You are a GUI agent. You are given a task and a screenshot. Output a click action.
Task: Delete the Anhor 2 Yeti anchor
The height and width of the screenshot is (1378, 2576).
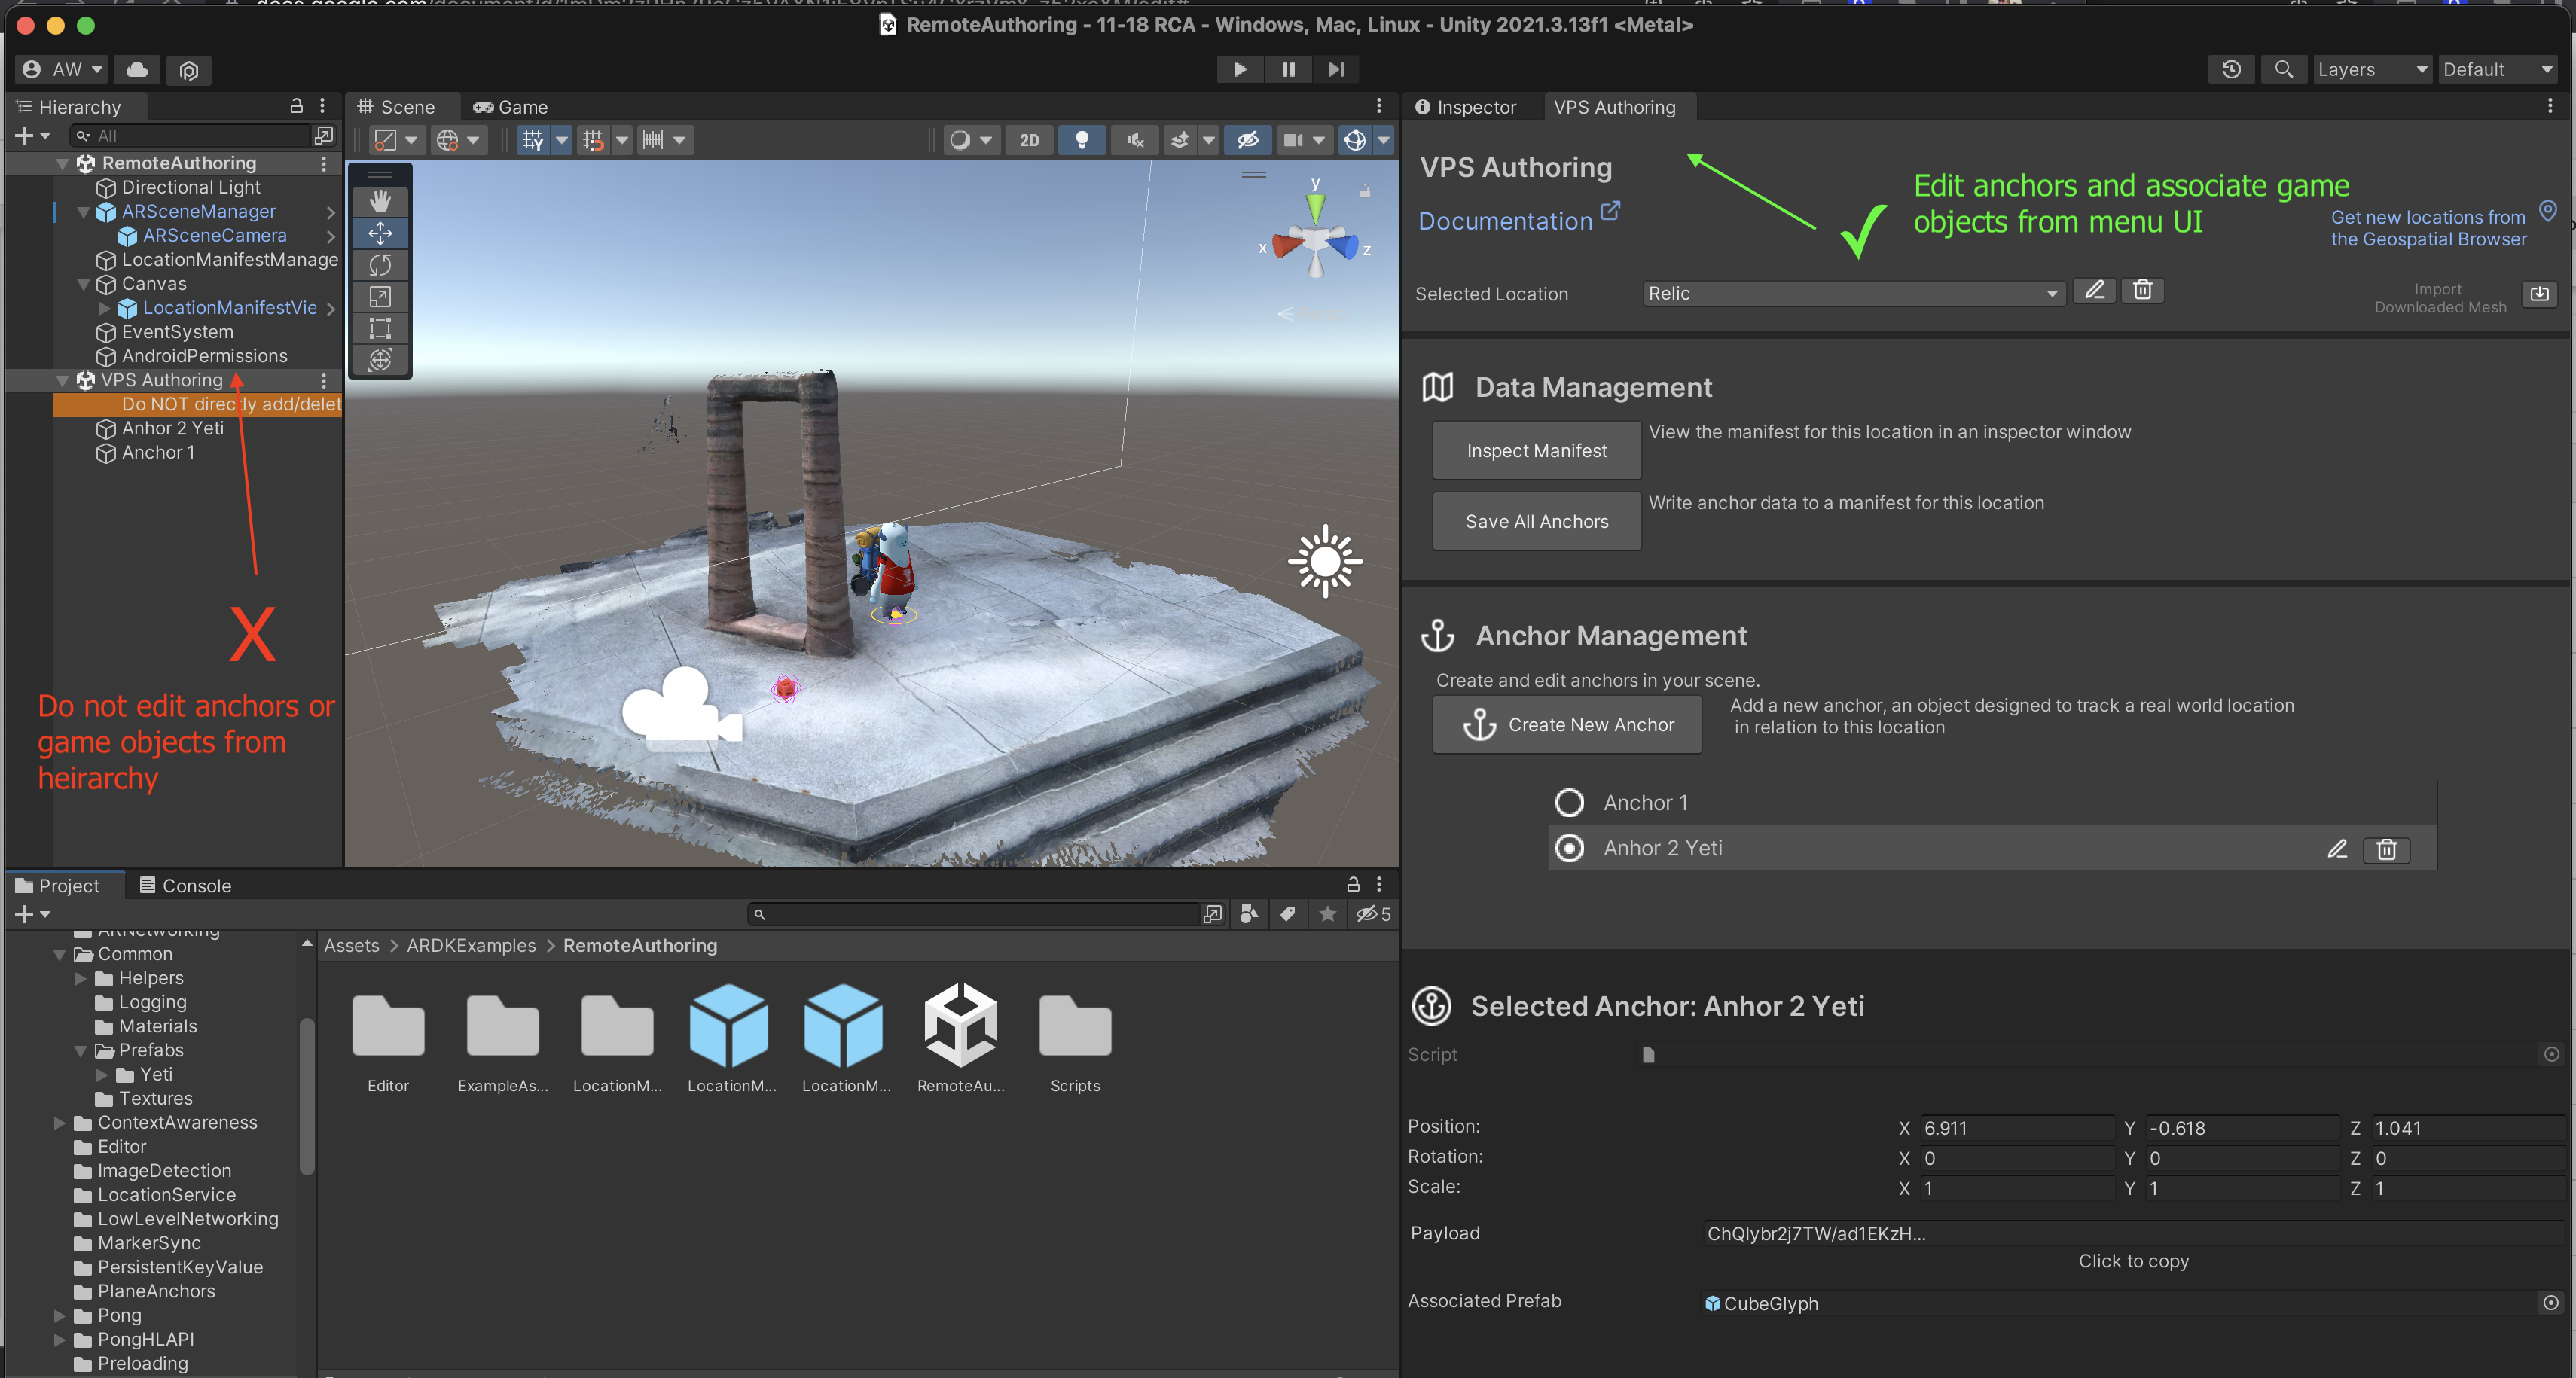tap(2387, 849)
